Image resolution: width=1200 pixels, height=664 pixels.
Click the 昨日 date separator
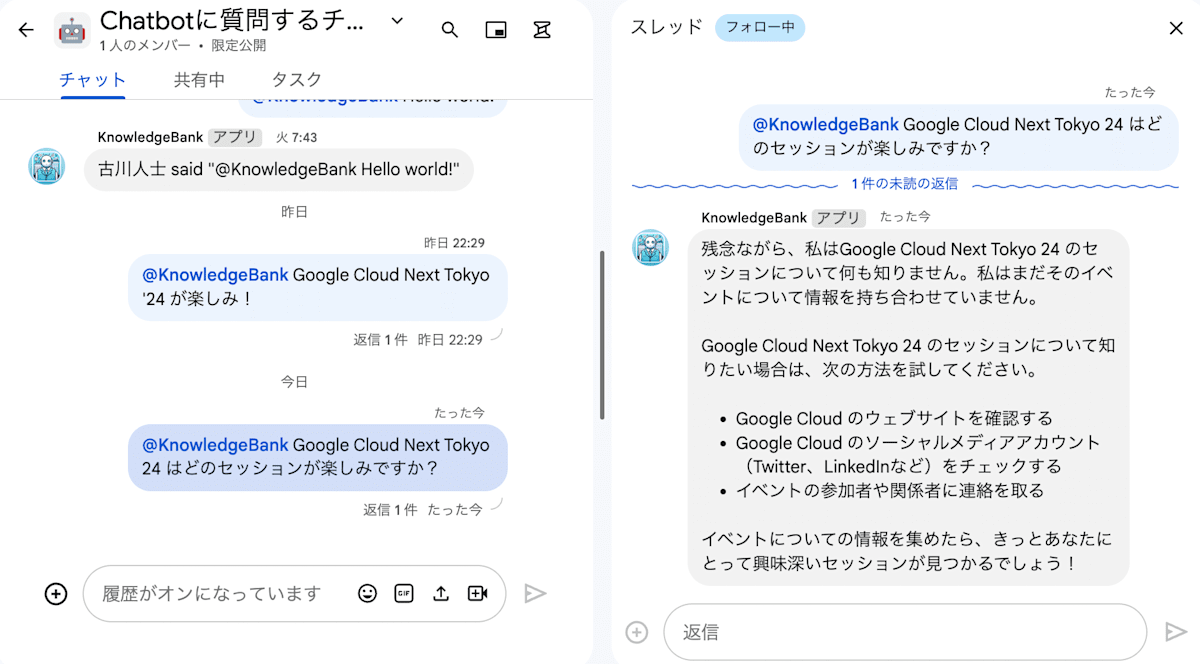click(294, 212)
